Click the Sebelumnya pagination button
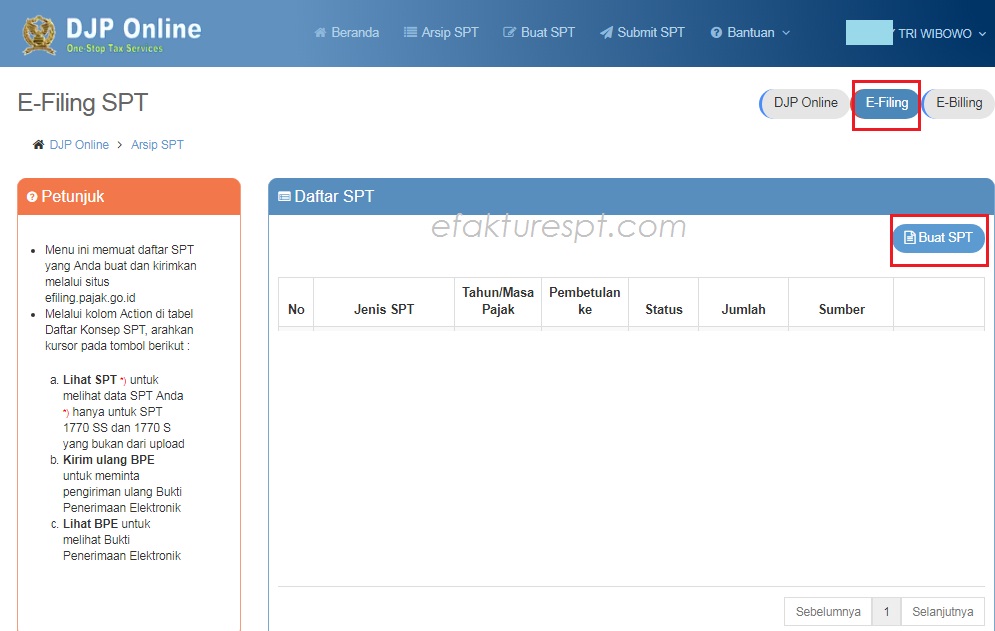Image resolution: width=995 pixels, height=631 pixels. [x=828, y=611]
